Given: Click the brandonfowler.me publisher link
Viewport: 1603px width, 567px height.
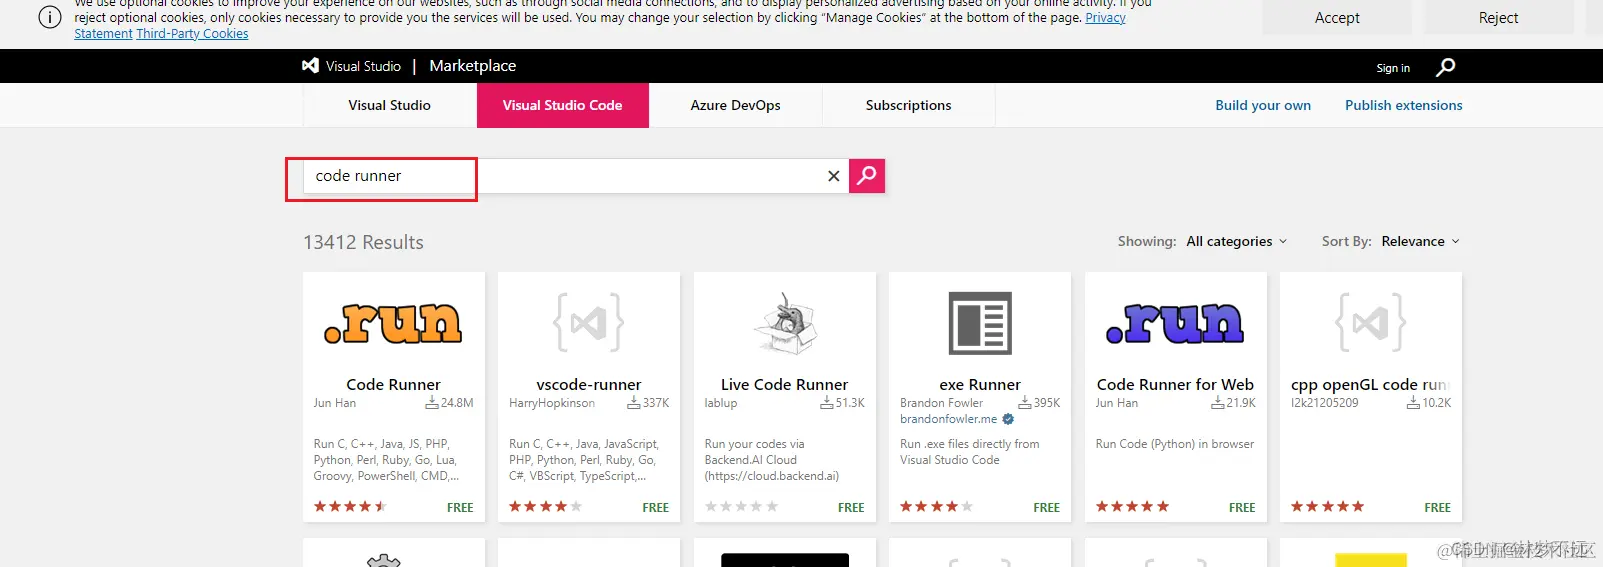Looking at the screenshot, I should click(948, 419).
